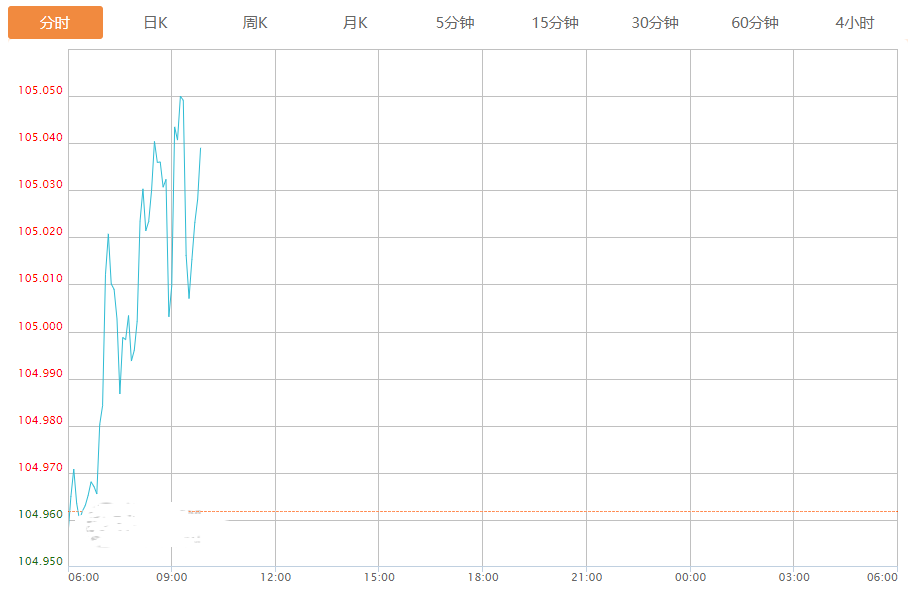This screenshot has height=593, width=911.
Task: Click the 12:00 time axis label
Action: (276, 578)
